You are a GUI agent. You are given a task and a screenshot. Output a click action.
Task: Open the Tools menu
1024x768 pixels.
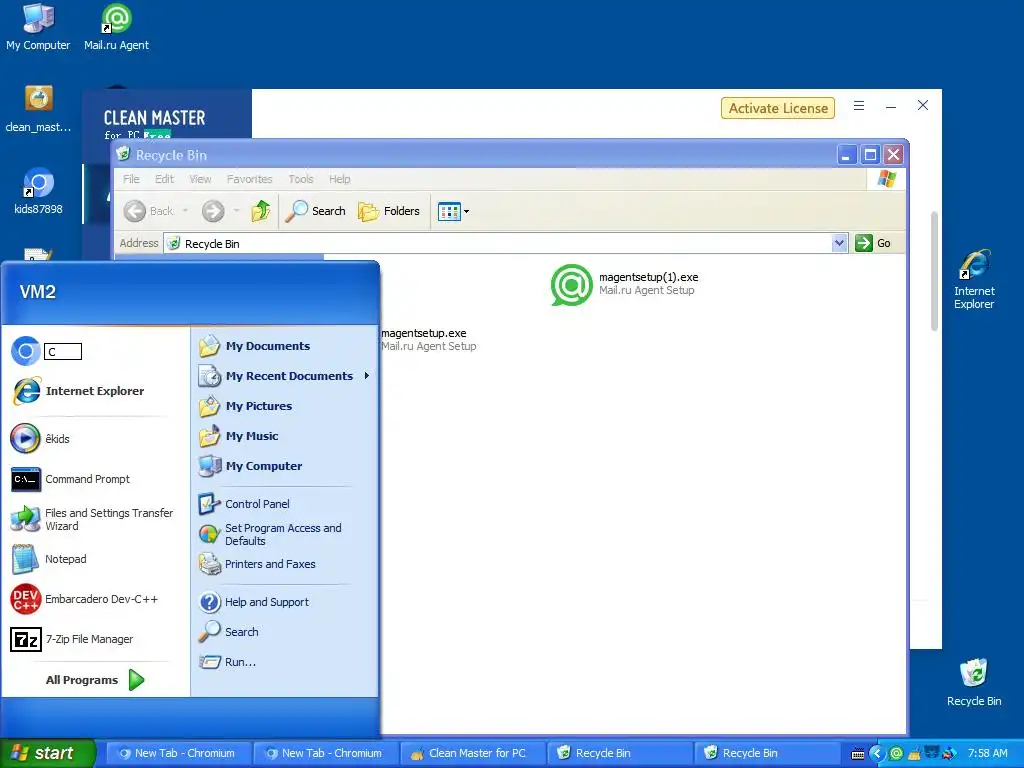301,179
